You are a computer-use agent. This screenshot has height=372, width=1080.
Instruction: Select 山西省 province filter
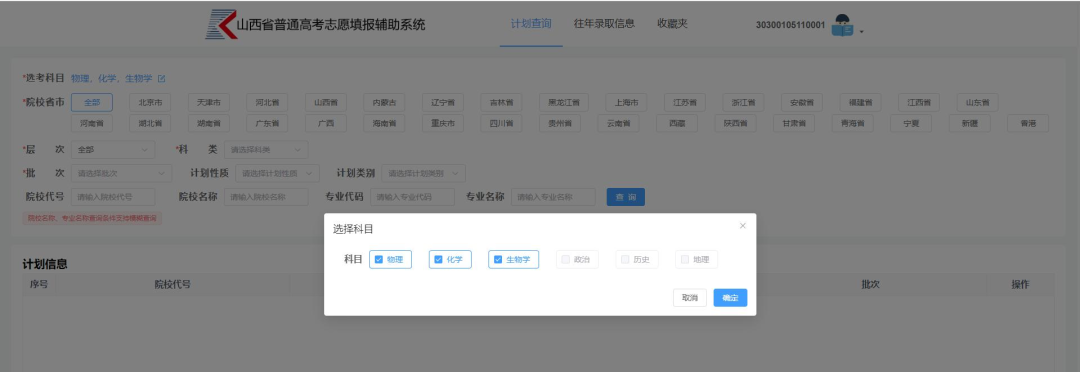point(326,103)
